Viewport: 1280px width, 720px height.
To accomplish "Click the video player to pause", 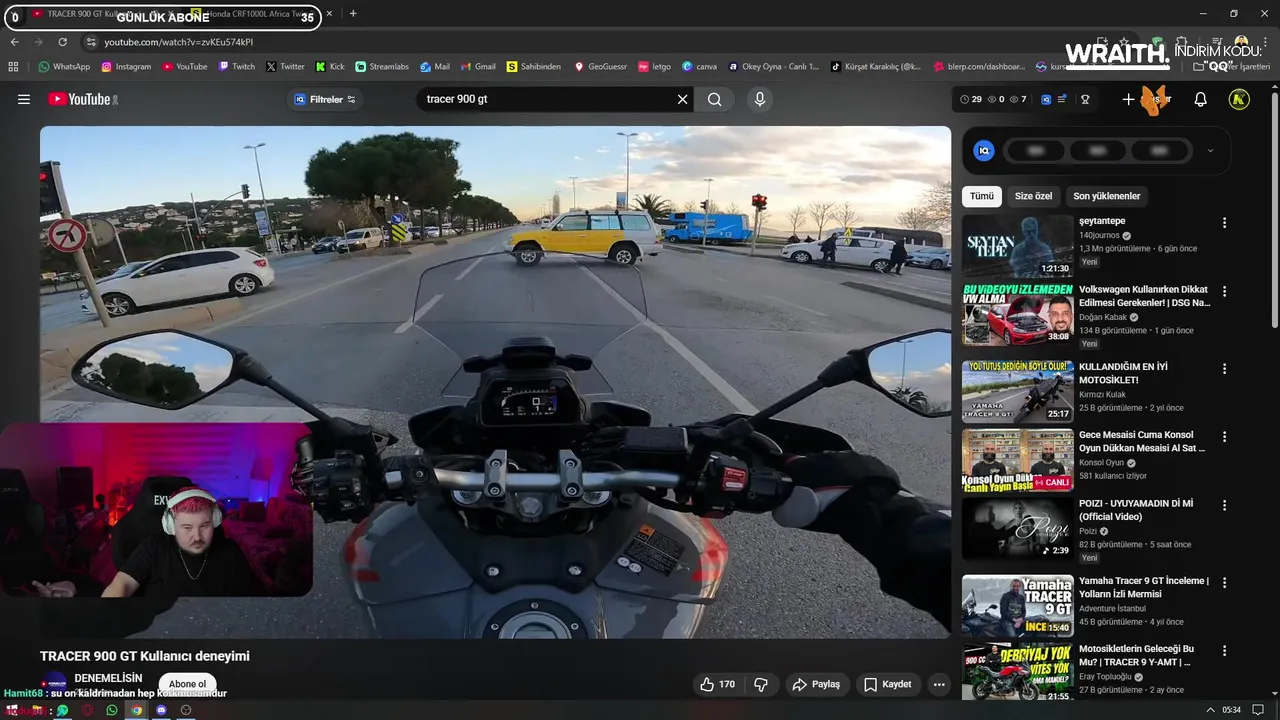I will click(x=495, y=382).
